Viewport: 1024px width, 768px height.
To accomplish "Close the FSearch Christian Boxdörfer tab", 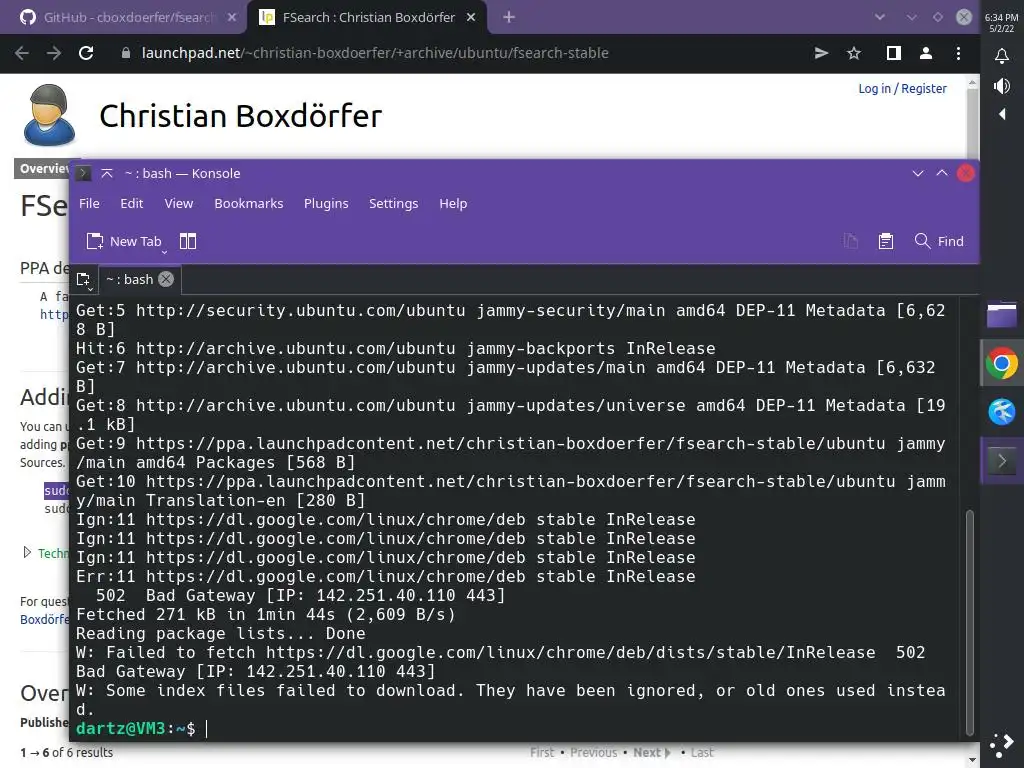I will (471, 18).
